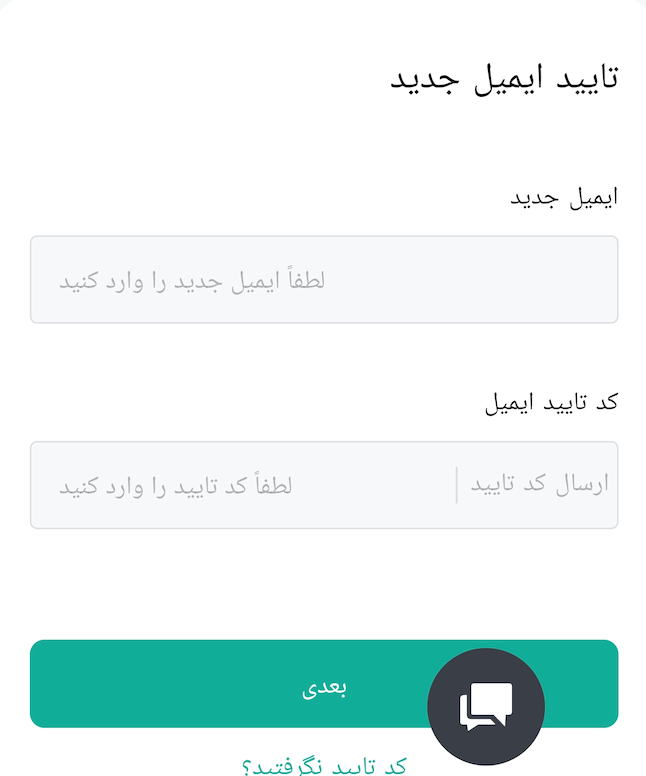This screenshot has width=646, height=776.
Task: Click the تایید ایمیل جدید page heading
Action: 504,78
